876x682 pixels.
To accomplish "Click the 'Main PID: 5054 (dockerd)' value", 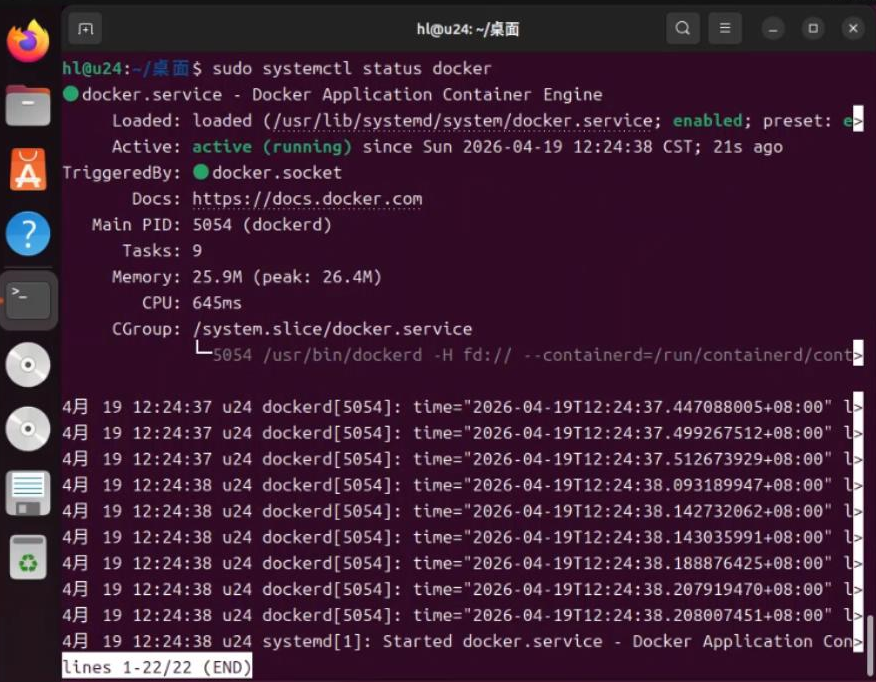I will click(262, 225).
